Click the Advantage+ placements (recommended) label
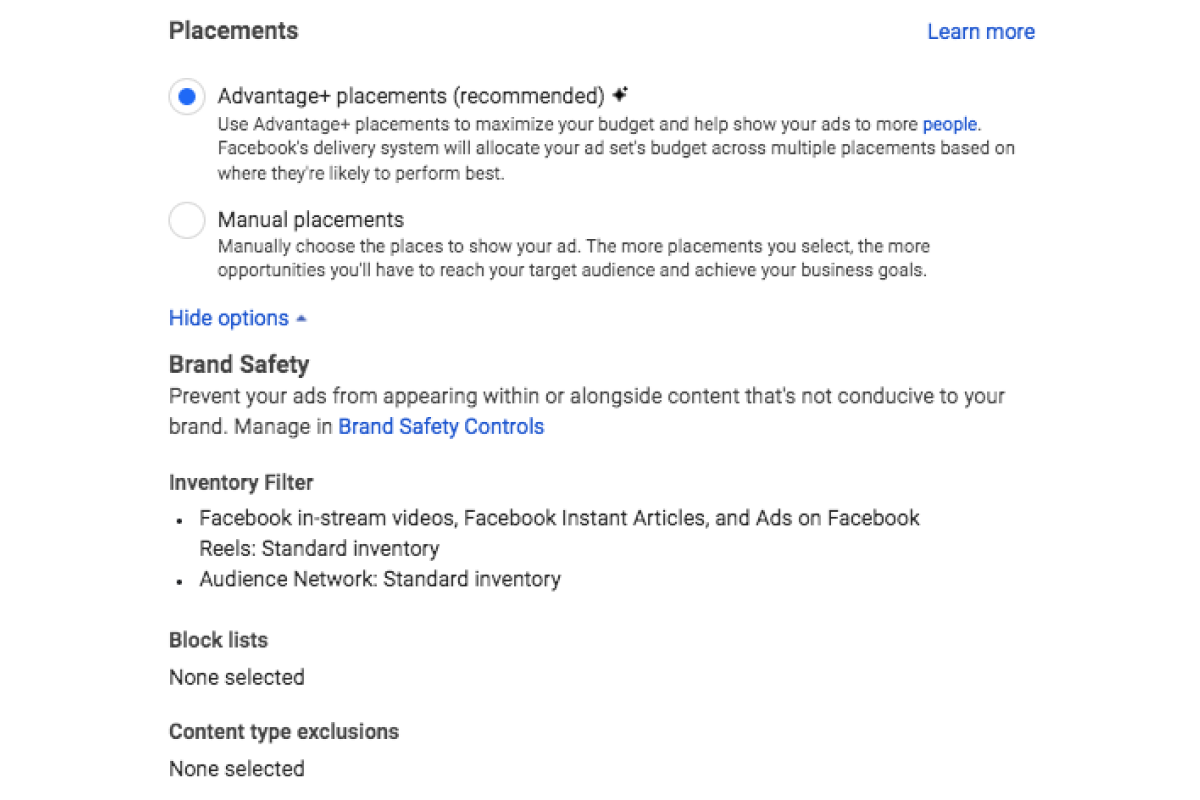The image size is (1200, 800). click(411, 96)
